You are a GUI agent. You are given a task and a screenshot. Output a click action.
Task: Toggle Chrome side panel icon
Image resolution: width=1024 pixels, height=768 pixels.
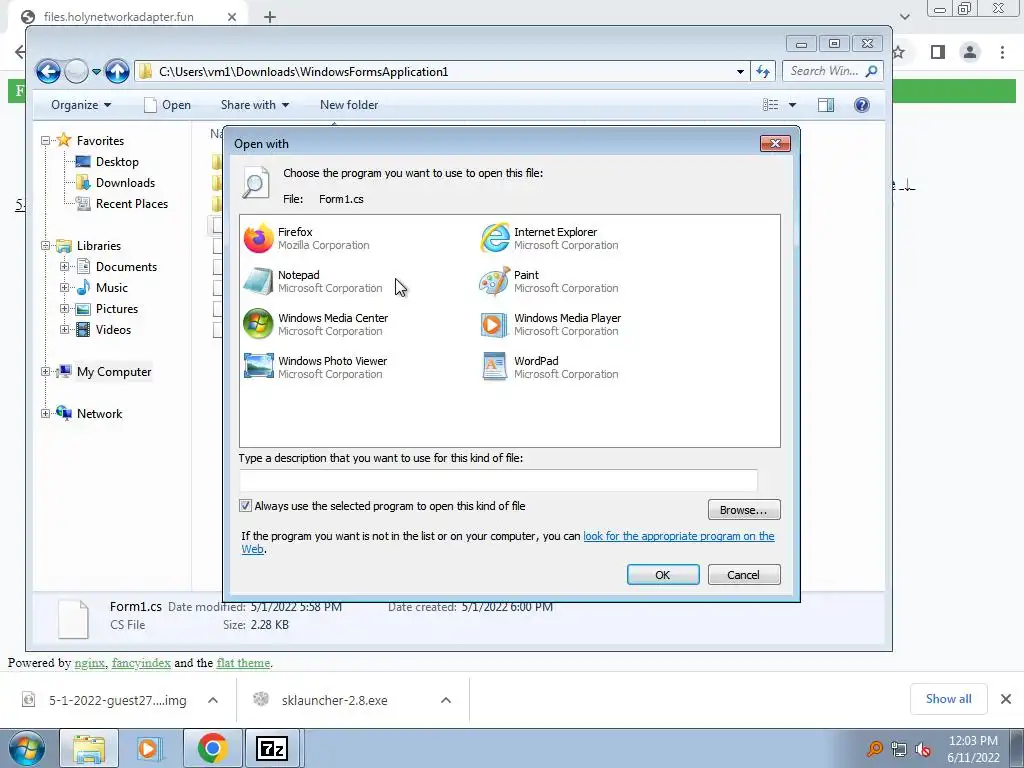938,52
